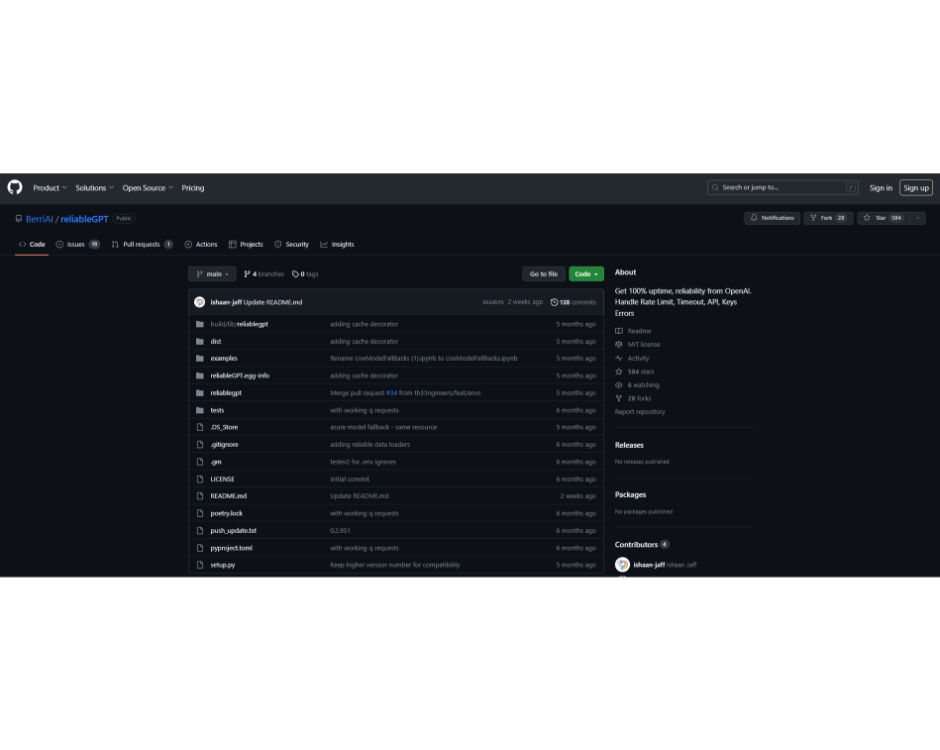Click the ishaan-jaff contributor avatar
940x750 pixels.
point(622,565)
